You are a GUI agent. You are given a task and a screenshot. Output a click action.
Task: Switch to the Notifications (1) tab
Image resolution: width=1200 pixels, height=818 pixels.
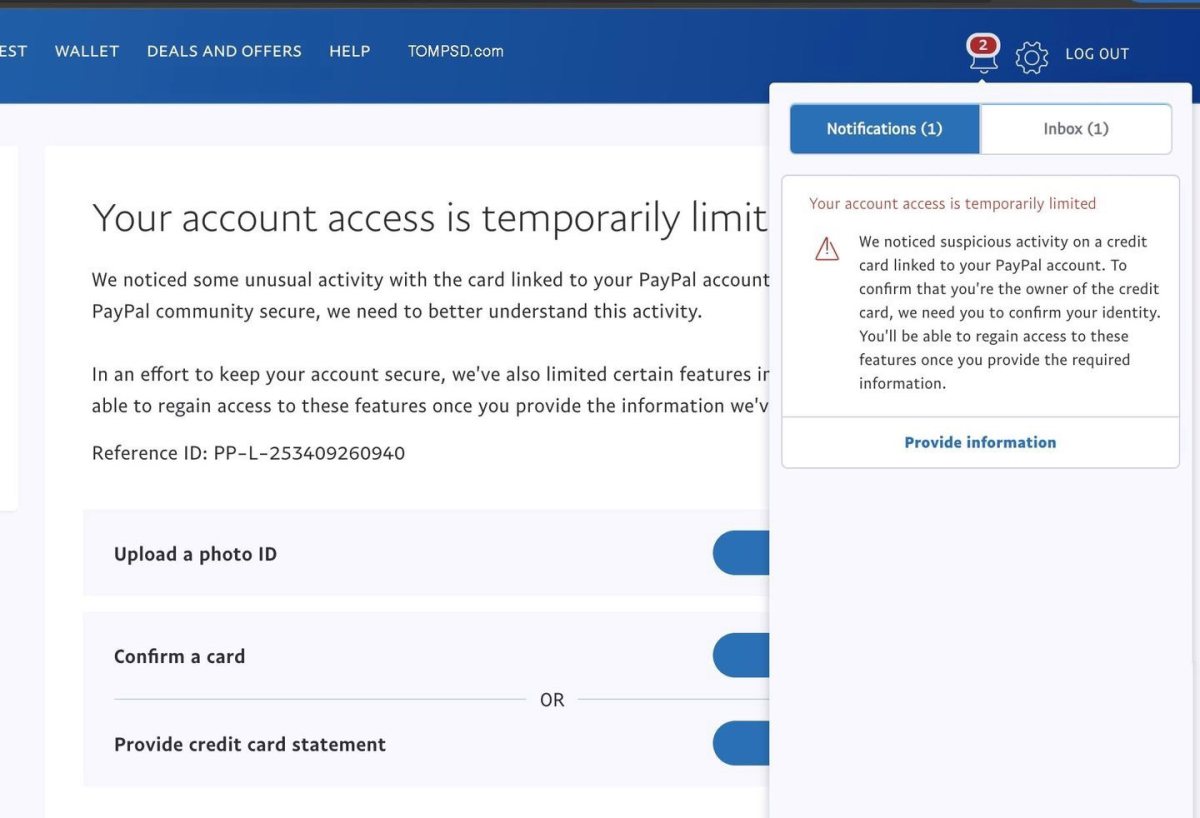884,129
